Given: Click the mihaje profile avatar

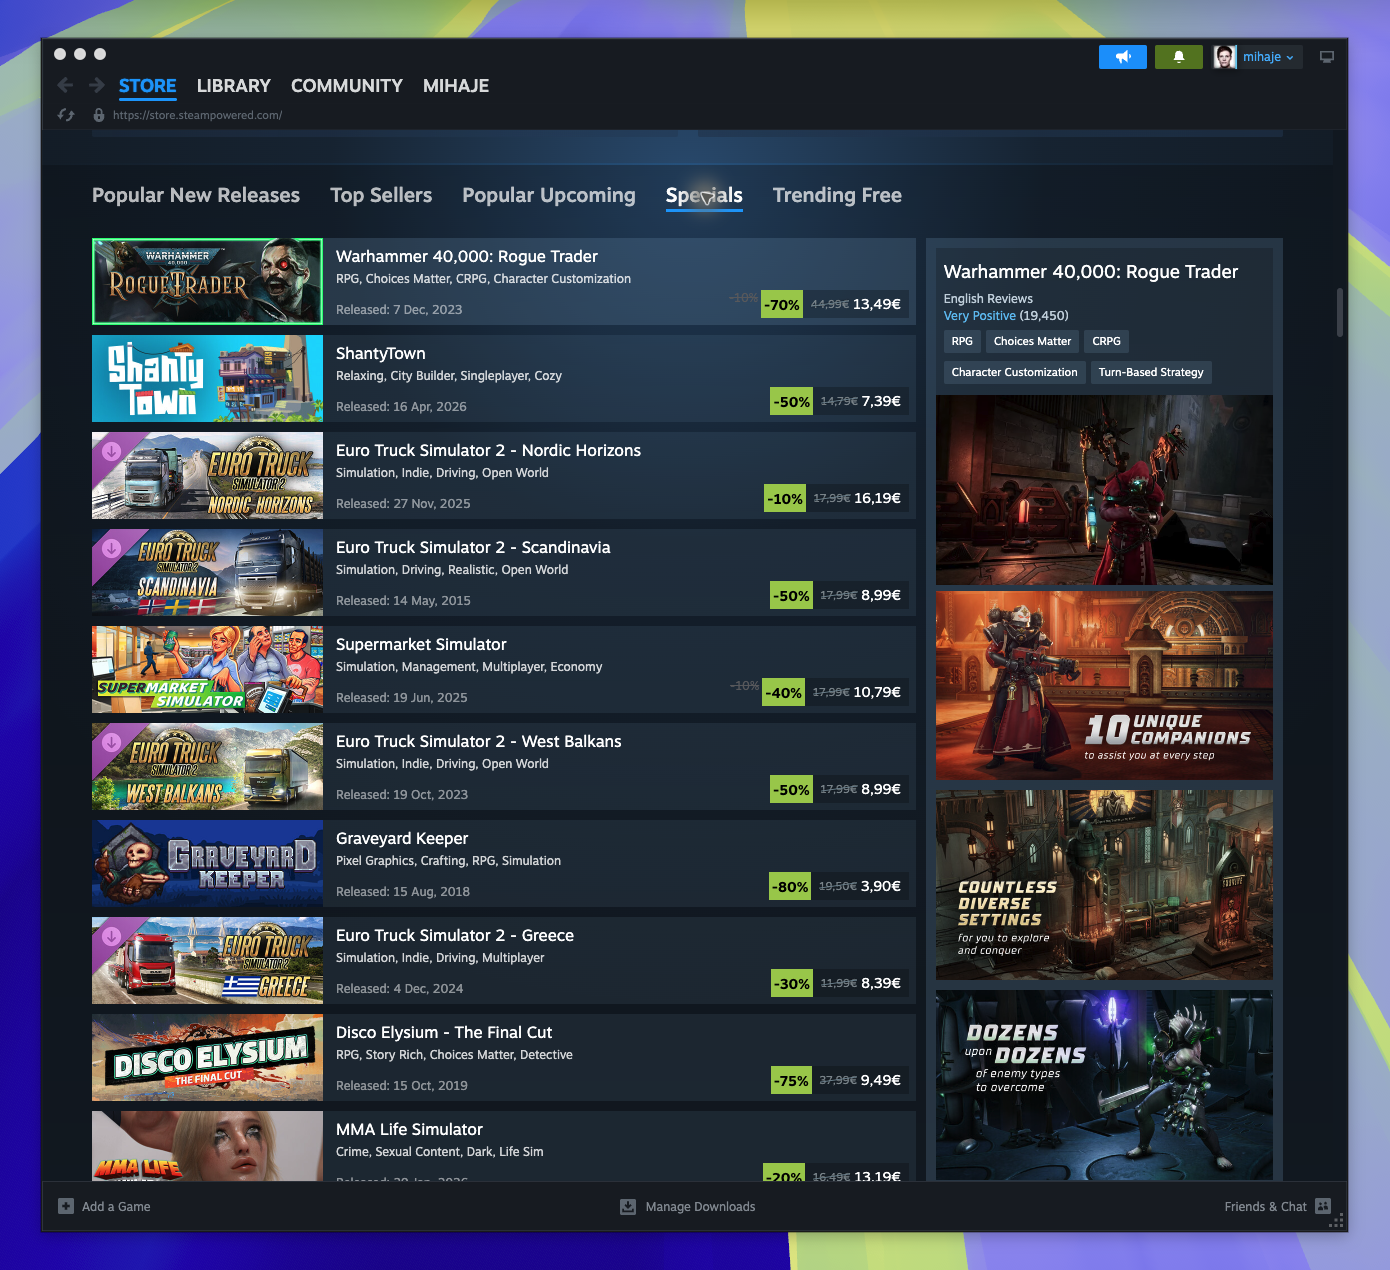Looking at the screenshot, I should (x=1225, y=57).
